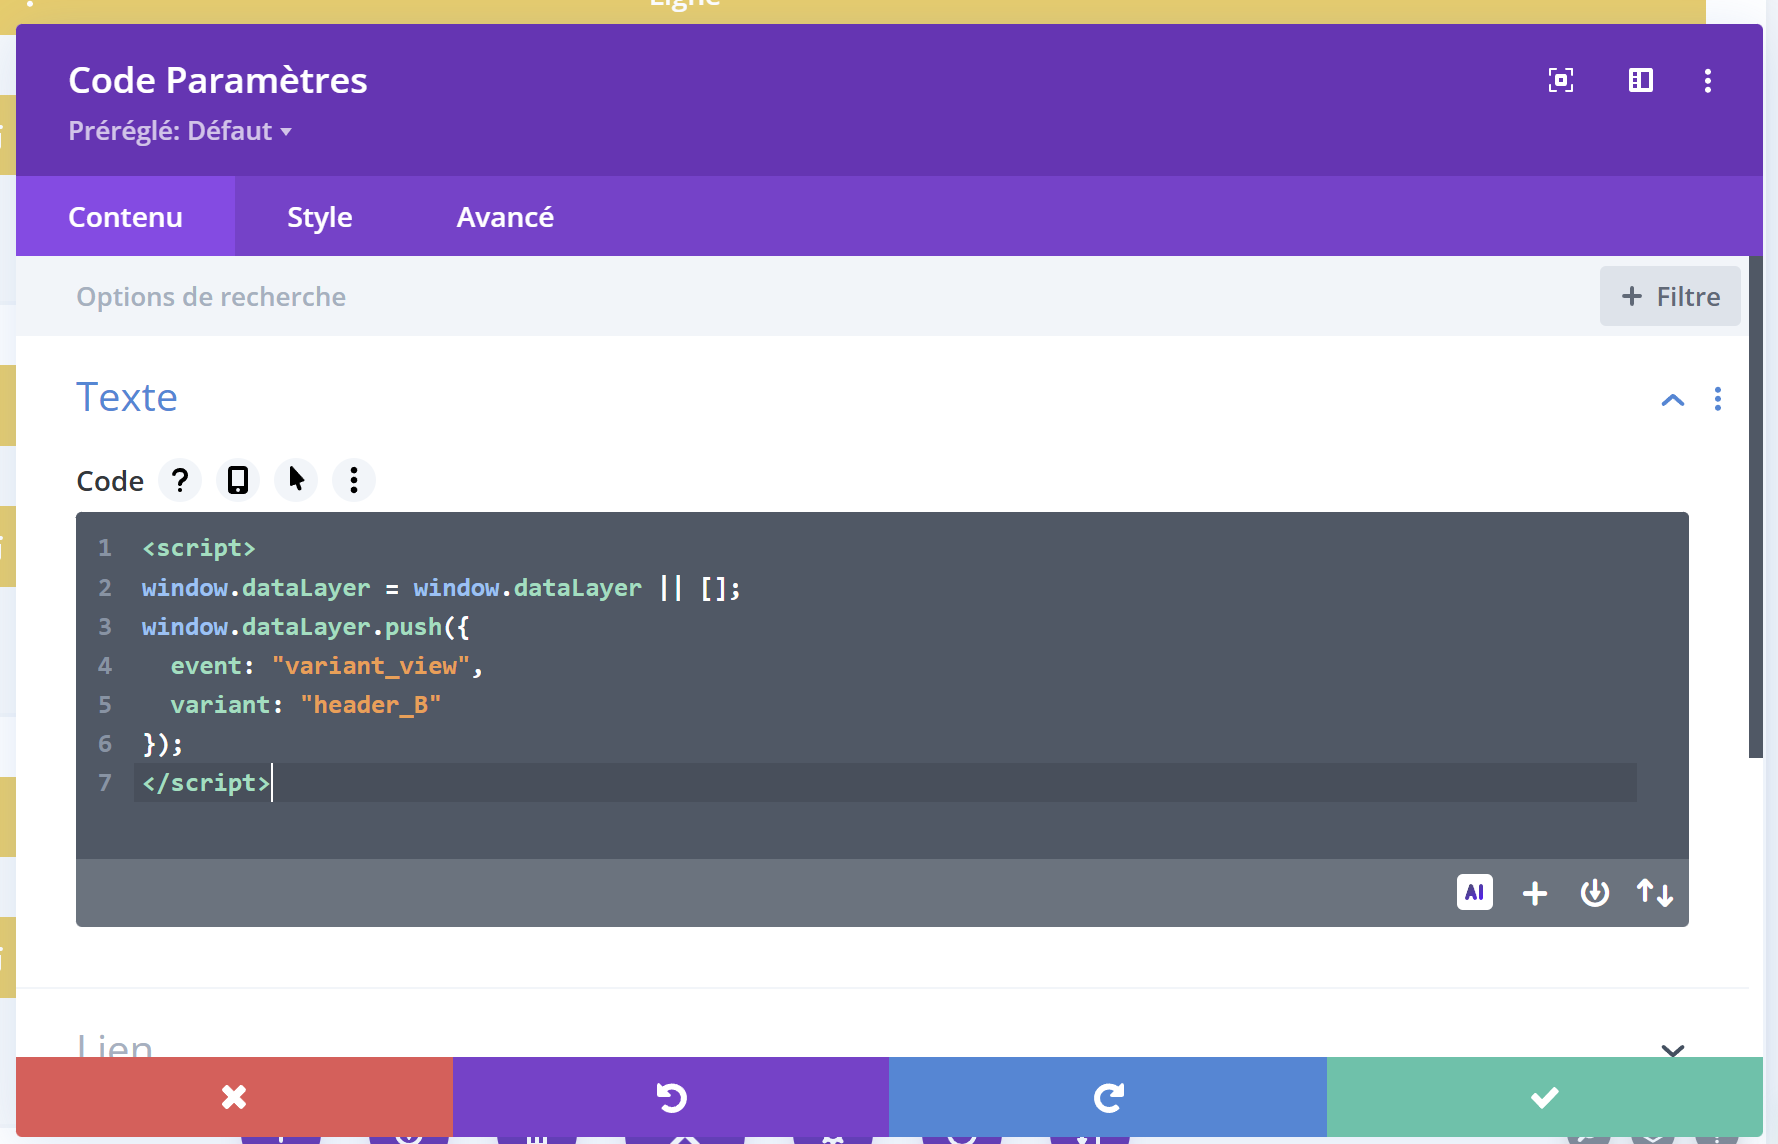Open the Code field three-dot options
1778x1144 pixels.
tap(354, 481)
